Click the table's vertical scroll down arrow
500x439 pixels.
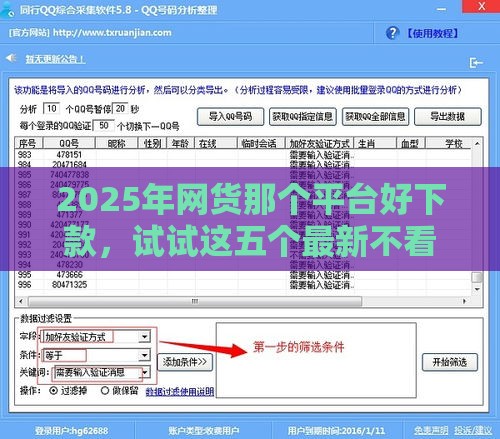pyautogui.click(x=477, y=289)
